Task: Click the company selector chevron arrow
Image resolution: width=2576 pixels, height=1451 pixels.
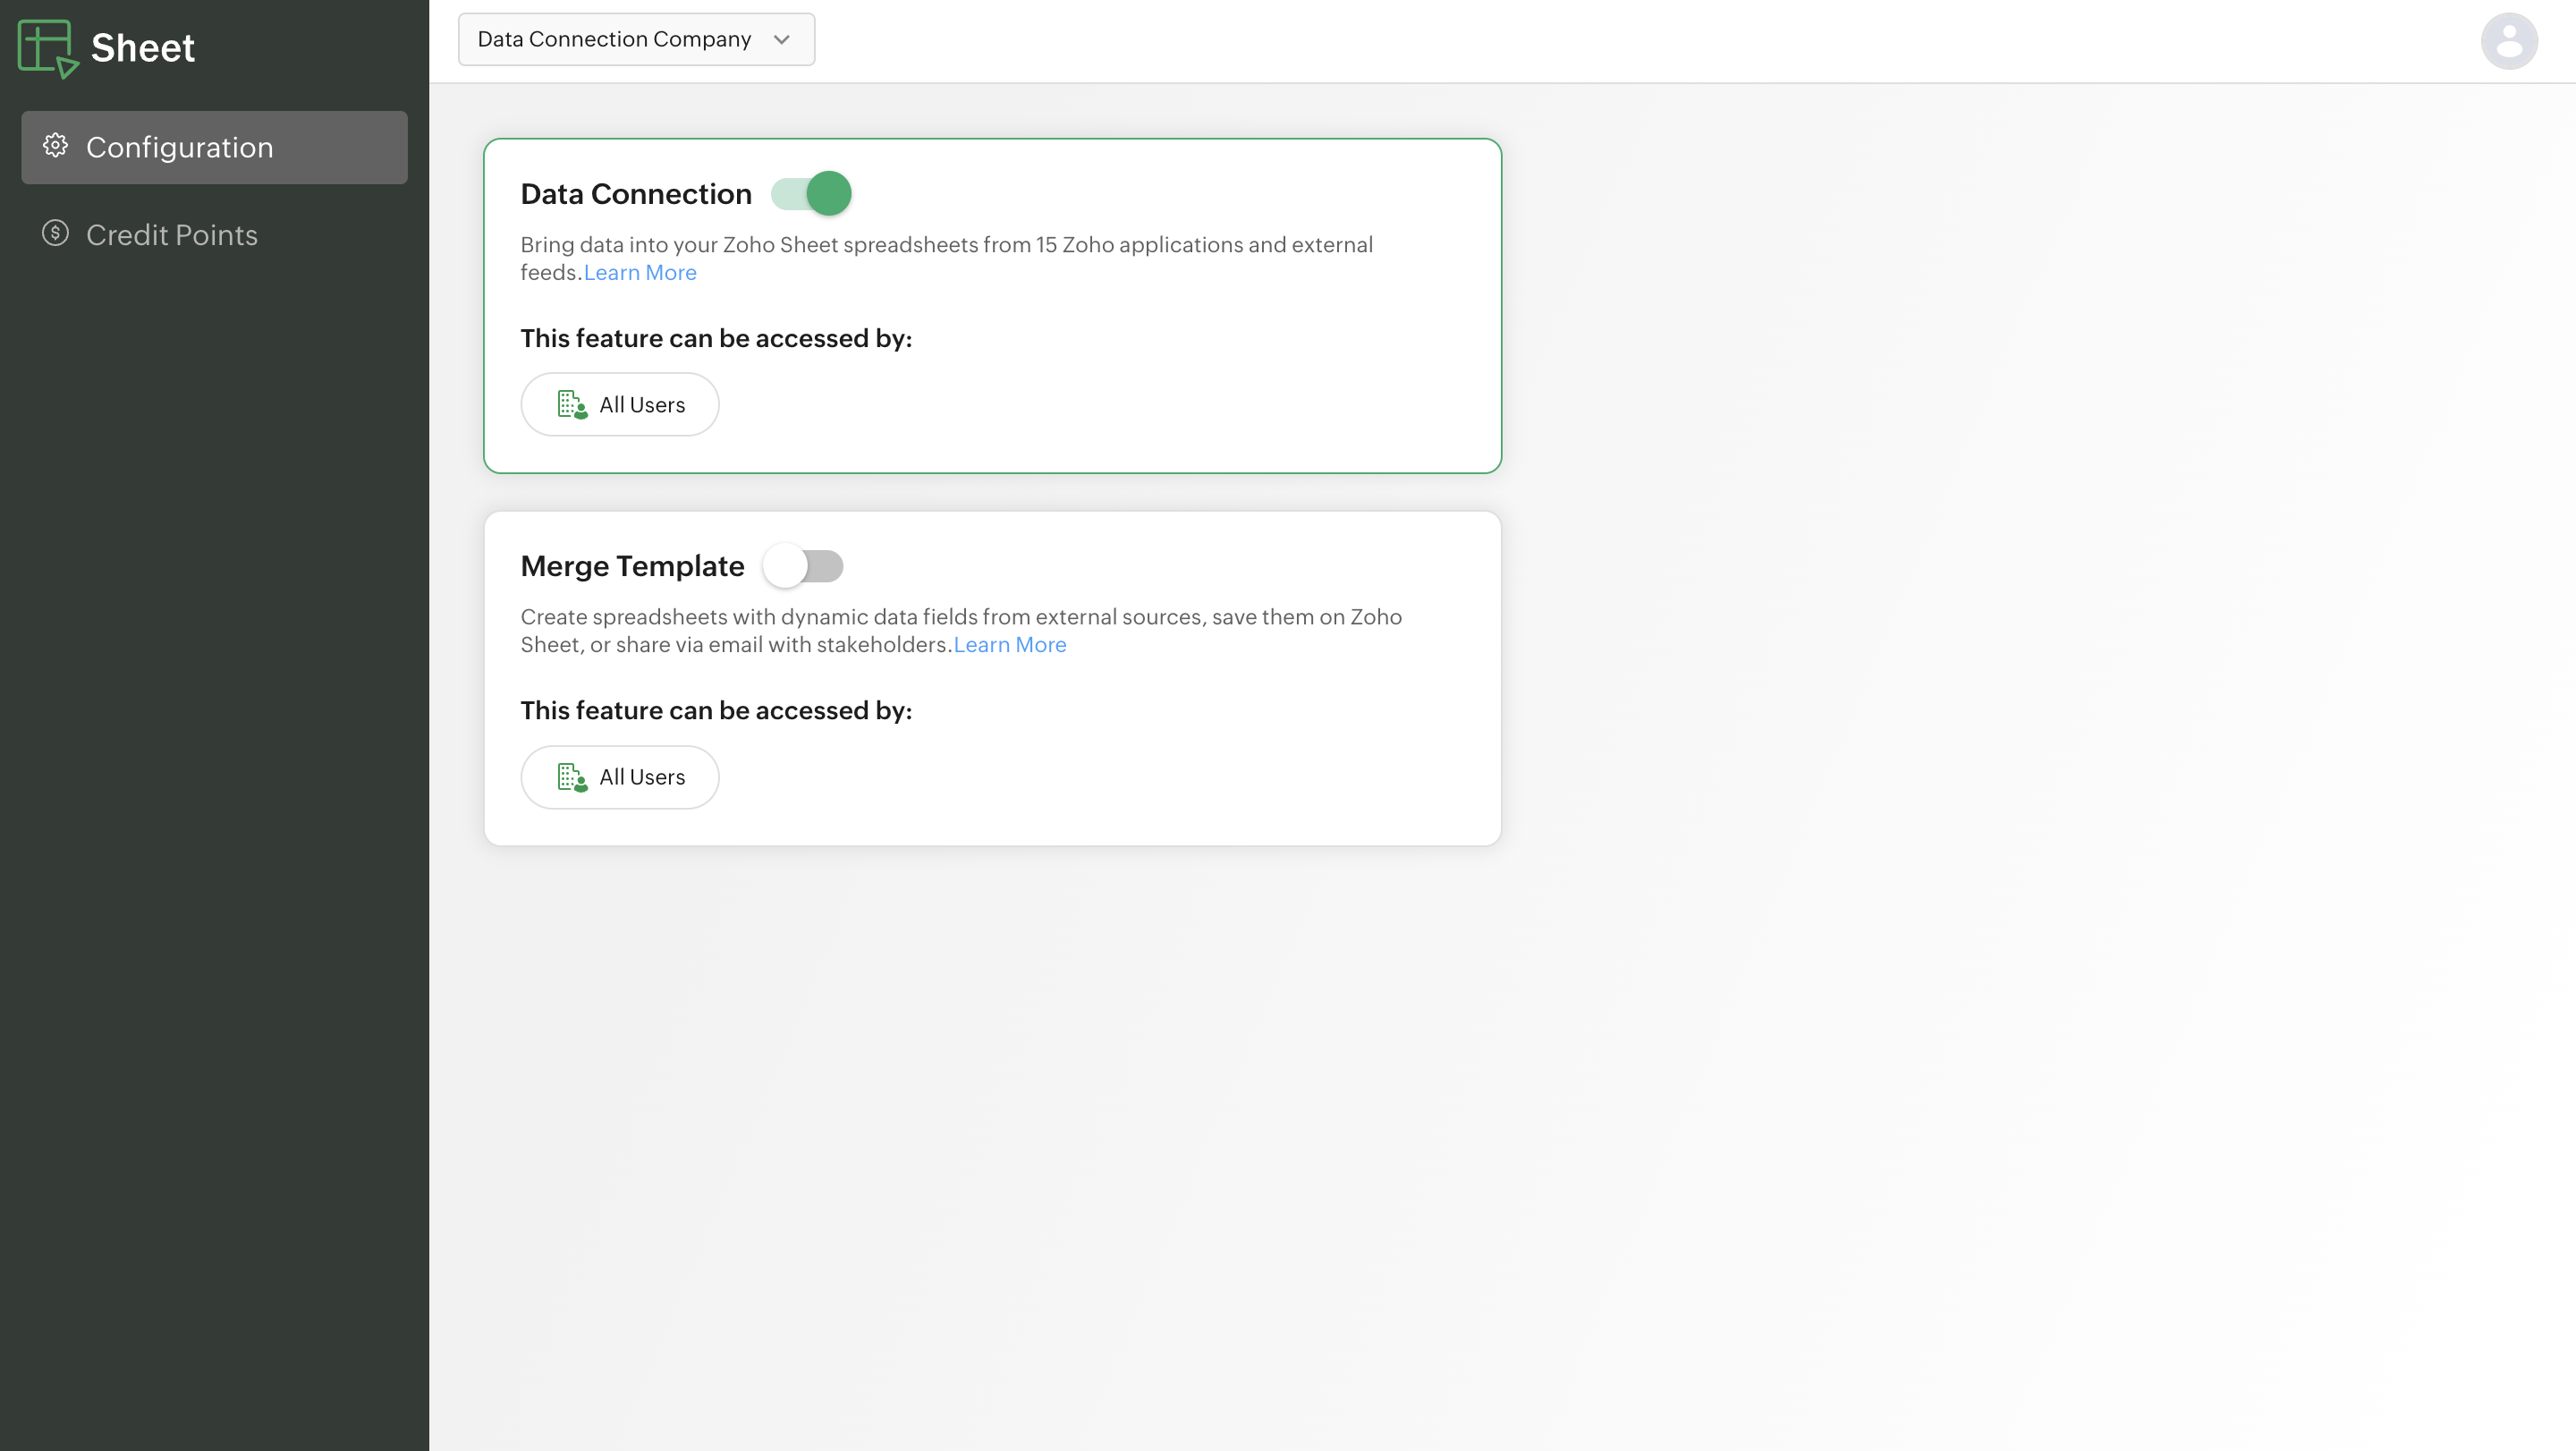Action: tap(782, 39)
